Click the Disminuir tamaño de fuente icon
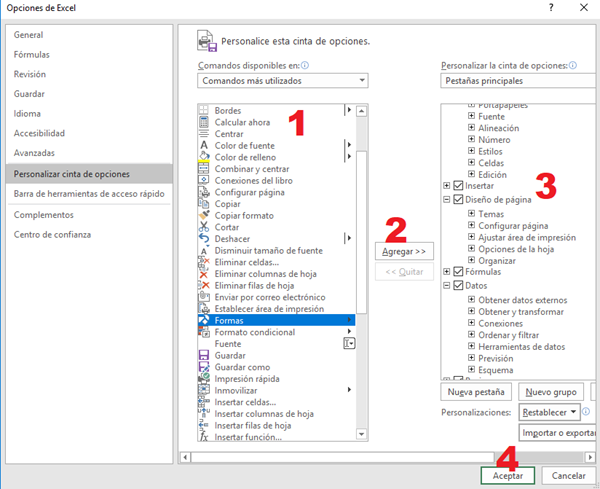 [x=204, y=251]
